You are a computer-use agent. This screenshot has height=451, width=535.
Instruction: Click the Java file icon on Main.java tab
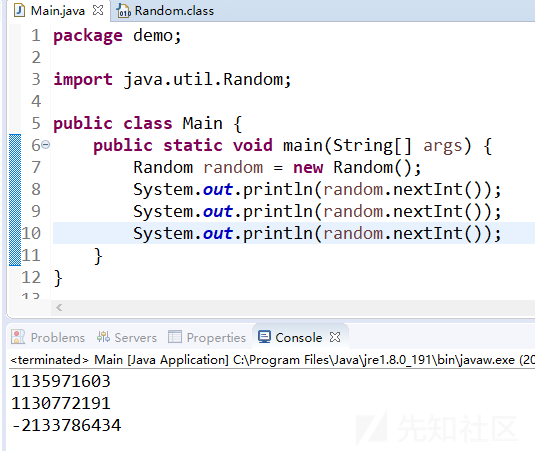[x=19, y=11]
